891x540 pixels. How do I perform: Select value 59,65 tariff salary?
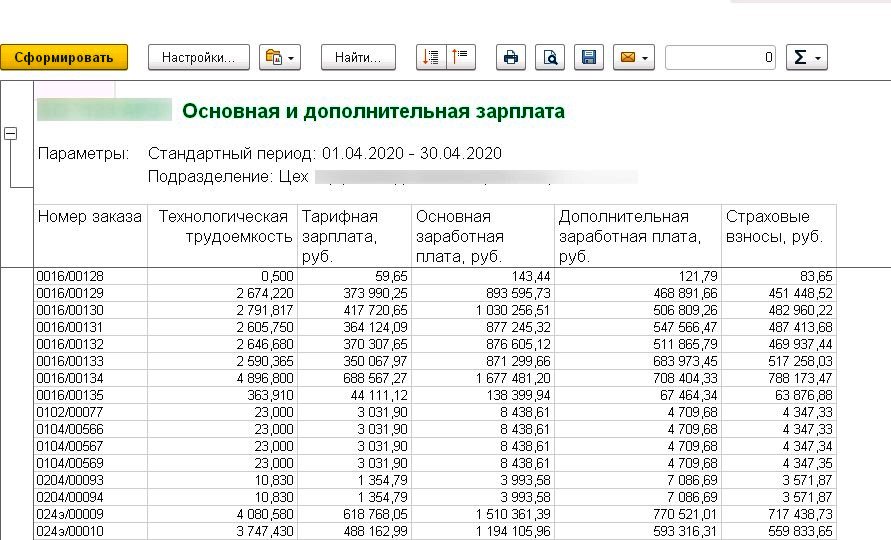click(x=355, y=276)
